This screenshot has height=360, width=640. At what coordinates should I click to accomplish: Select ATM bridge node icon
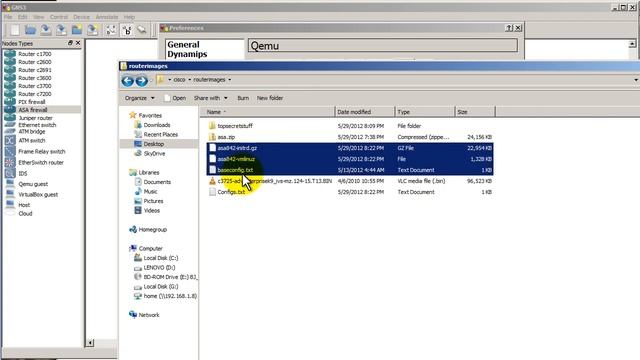click(10, 131)
